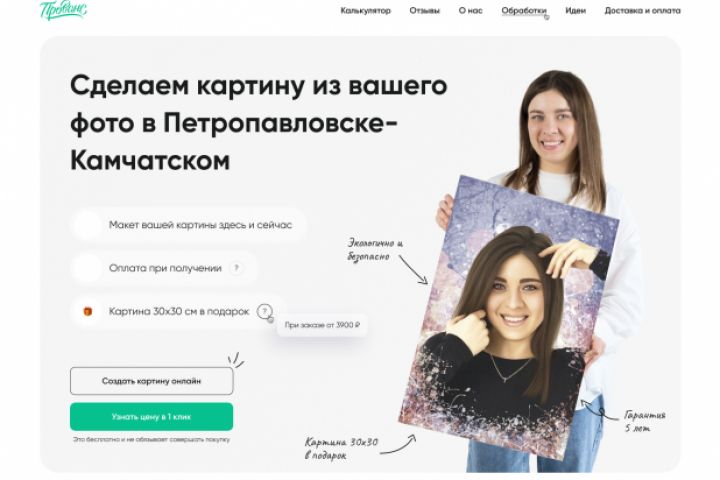Click the Гарантия 5 лет handwritten note
Image resolution: width=720 pixels, height=480 pixels.
(x=645, y=422)
